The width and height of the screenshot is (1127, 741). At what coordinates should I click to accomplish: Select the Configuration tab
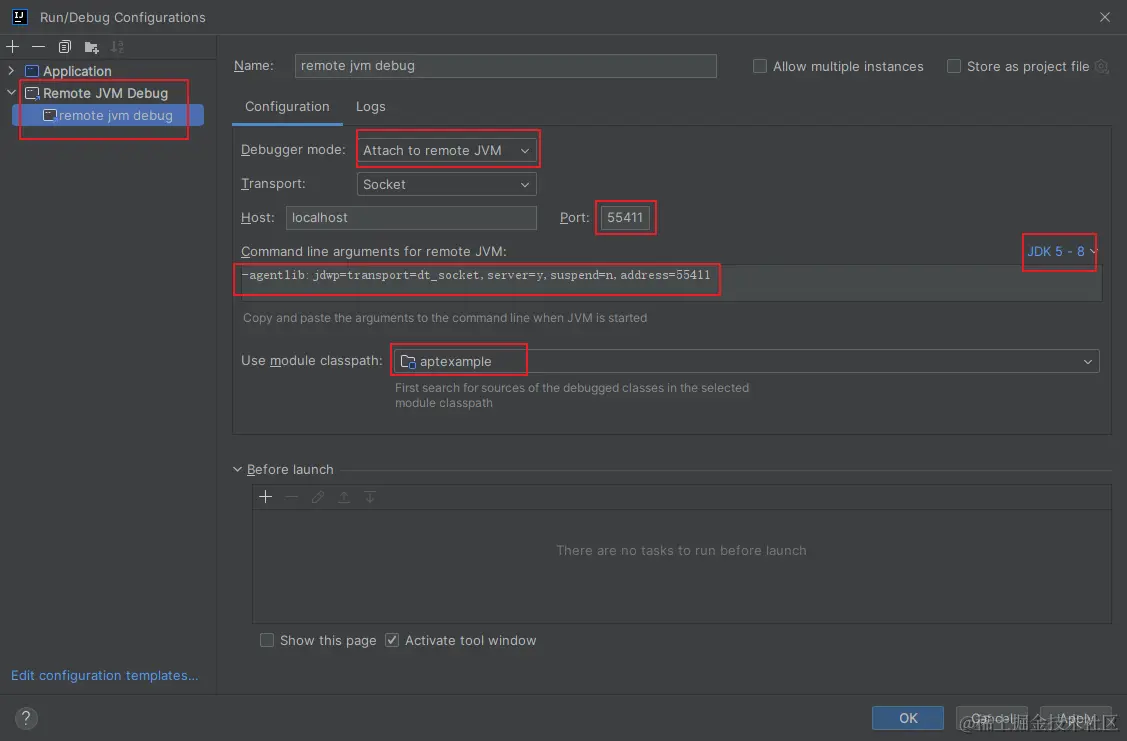click(287, 107)
